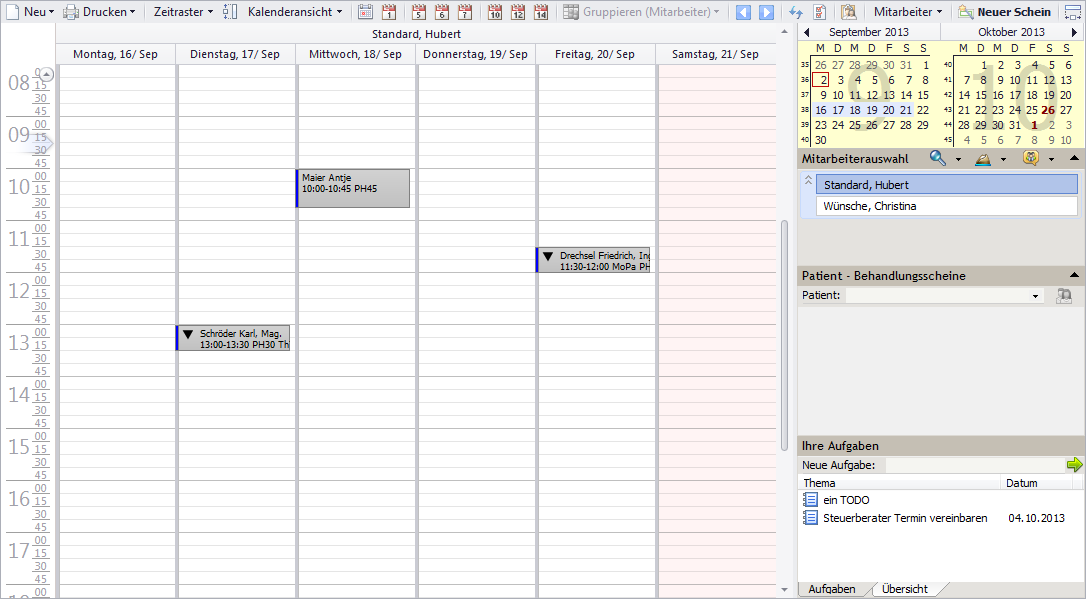Open dropdown arrow next to magnifier icon

pyautogui.click(x=959, y=159)
